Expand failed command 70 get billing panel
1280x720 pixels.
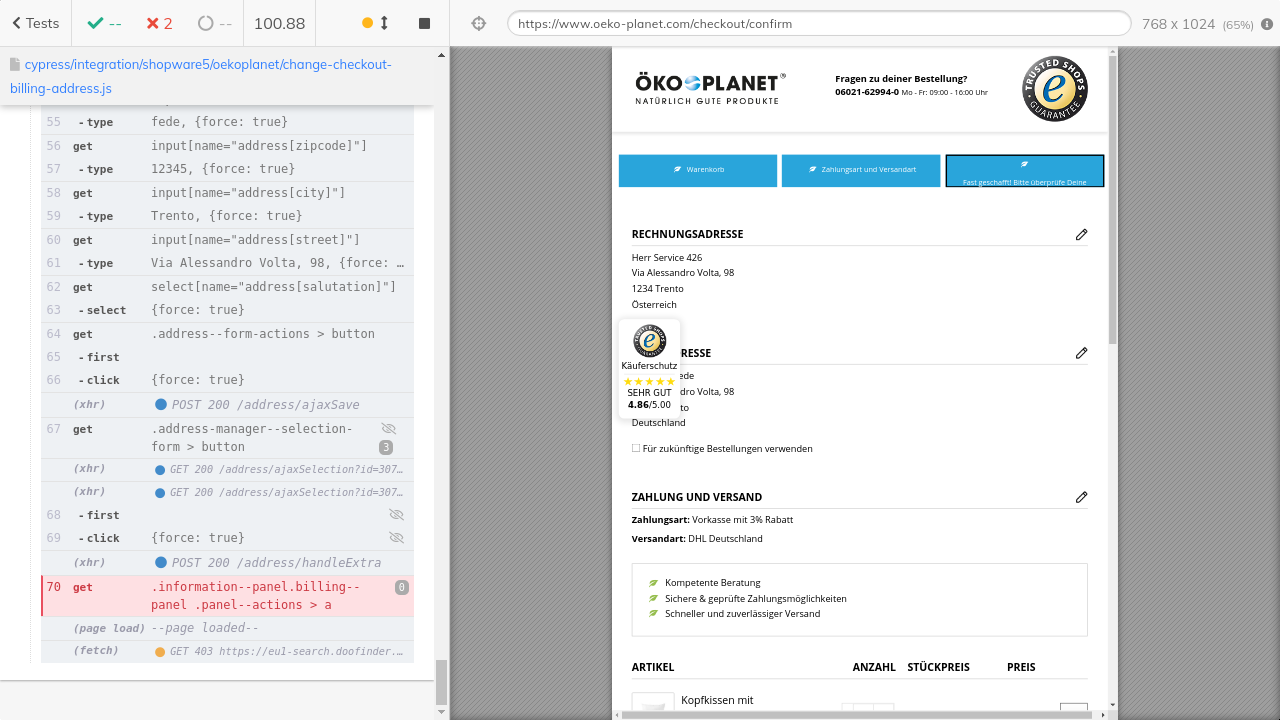click(x=255, y=596)
